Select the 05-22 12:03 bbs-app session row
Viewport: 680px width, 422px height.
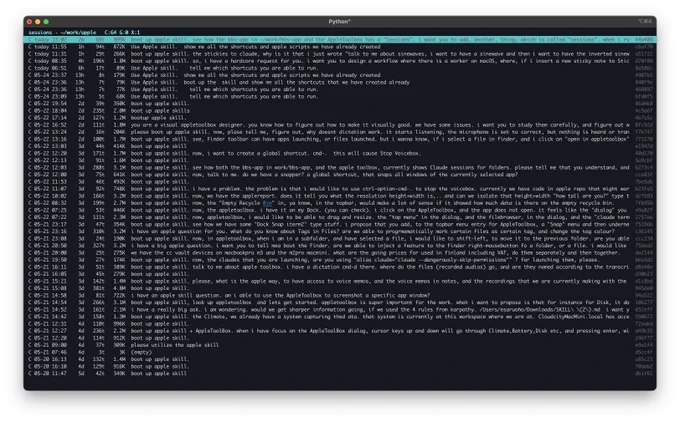[x=340, y=167]
